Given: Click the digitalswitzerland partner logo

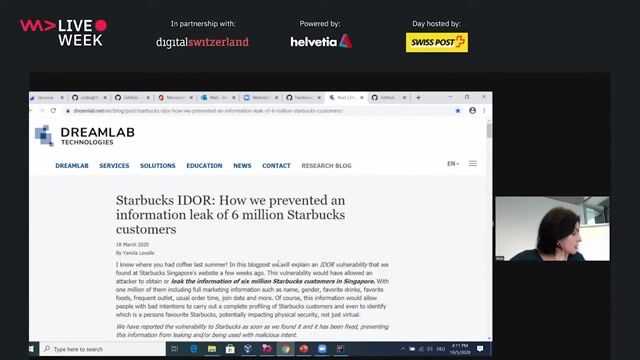Looking at the screenshot, I should [x=202, y=42].
